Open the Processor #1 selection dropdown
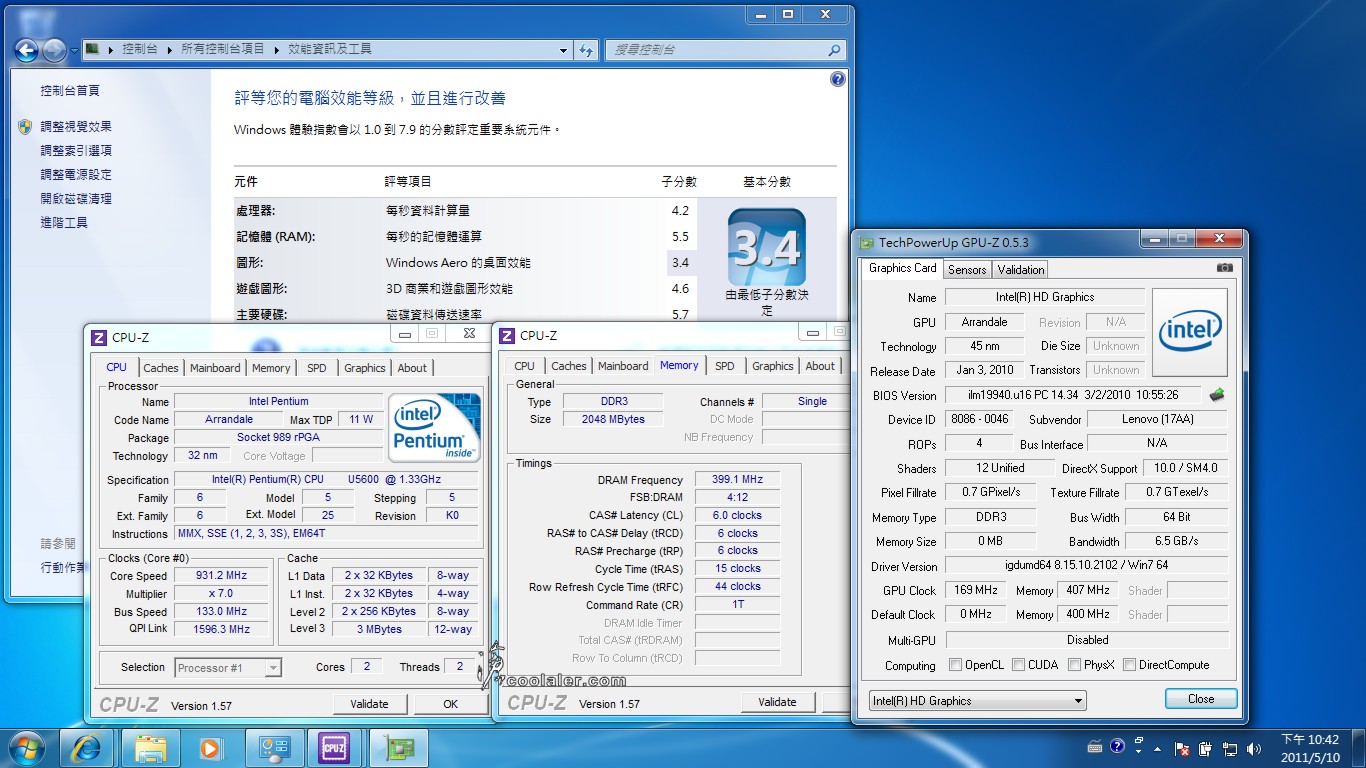 (x=228, y=668)
